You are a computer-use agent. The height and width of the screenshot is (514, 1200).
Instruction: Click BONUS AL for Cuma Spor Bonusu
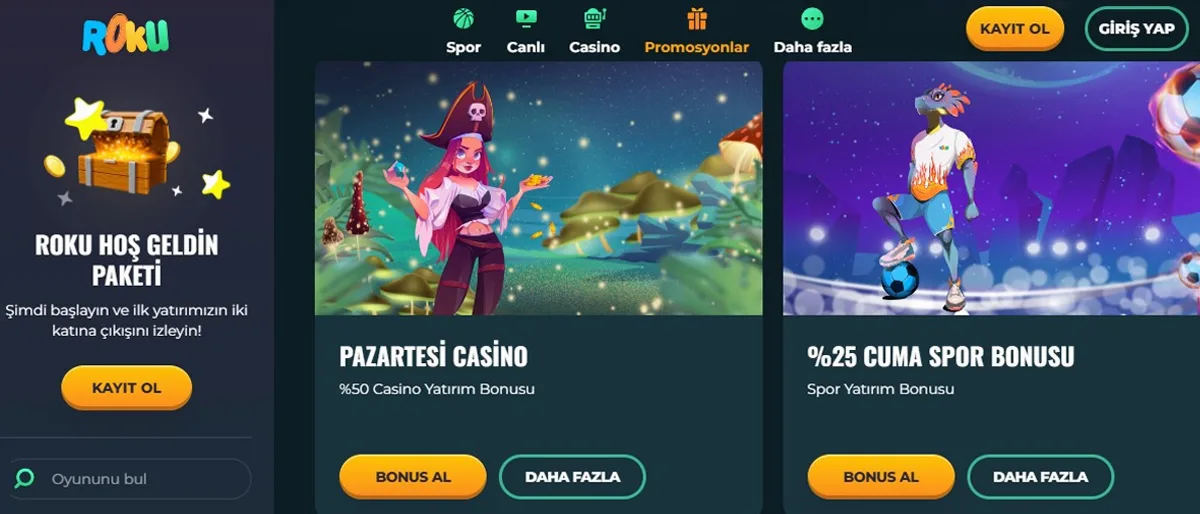click(881, 477)
